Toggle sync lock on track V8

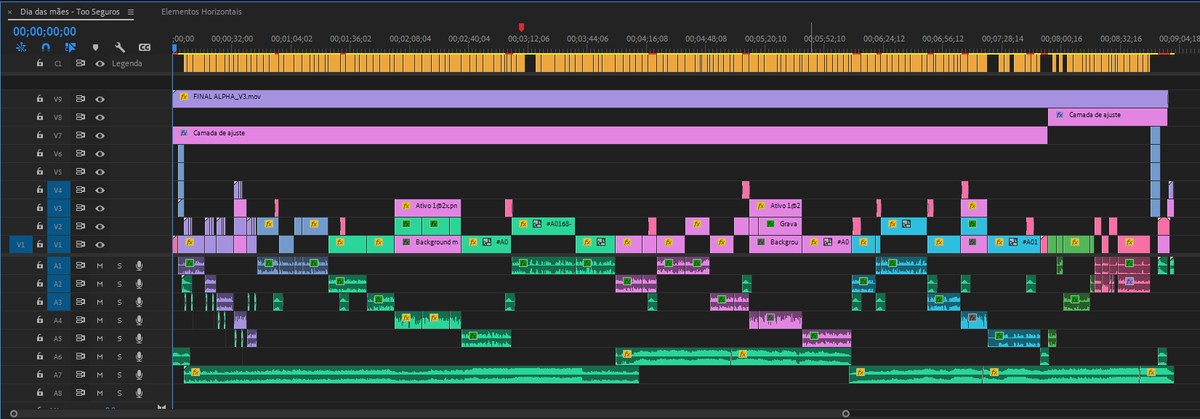tap(81, 118)
